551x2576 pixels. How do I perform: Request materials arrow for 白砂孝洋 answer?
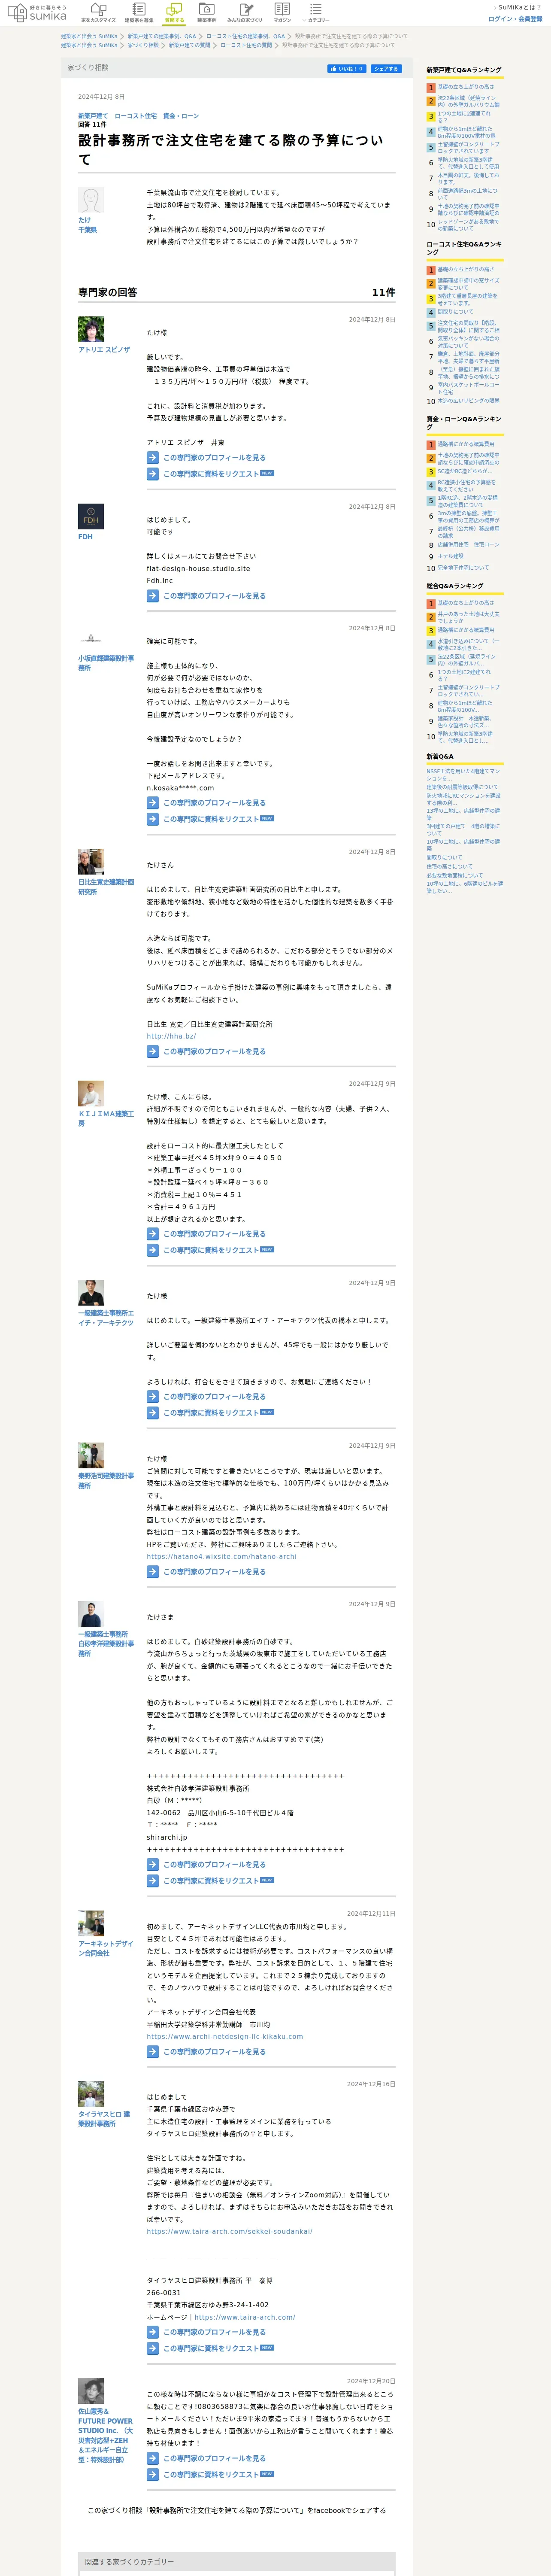pos(153,1881)
